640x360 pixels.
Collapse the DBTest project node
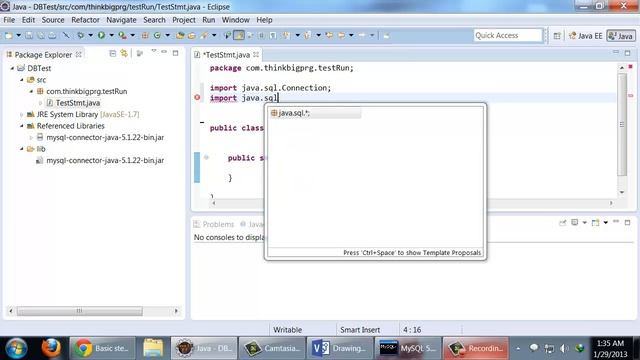pyautogui.click(x=12, y=69)
